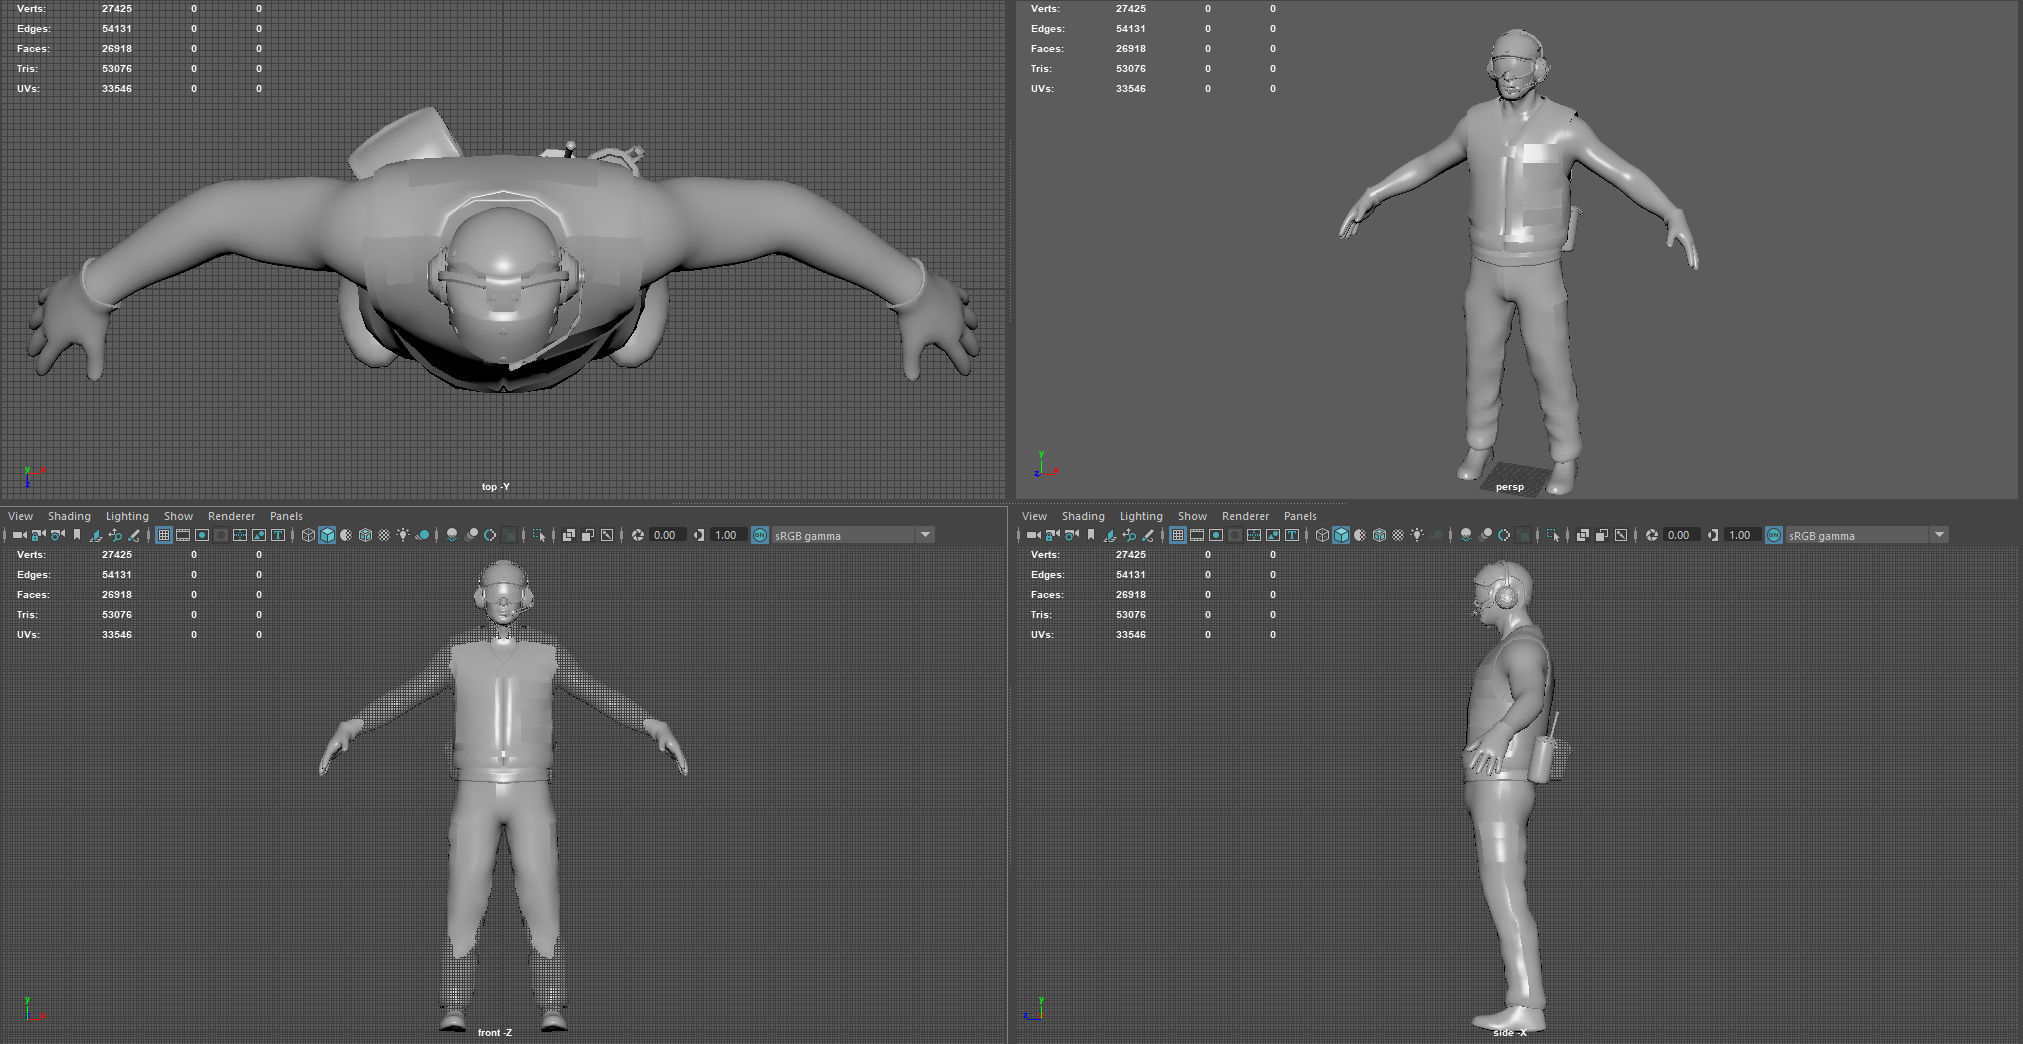Click the "persp" viewport label
Viewport: 2023px width, 1044px height.
(1510, 487)
